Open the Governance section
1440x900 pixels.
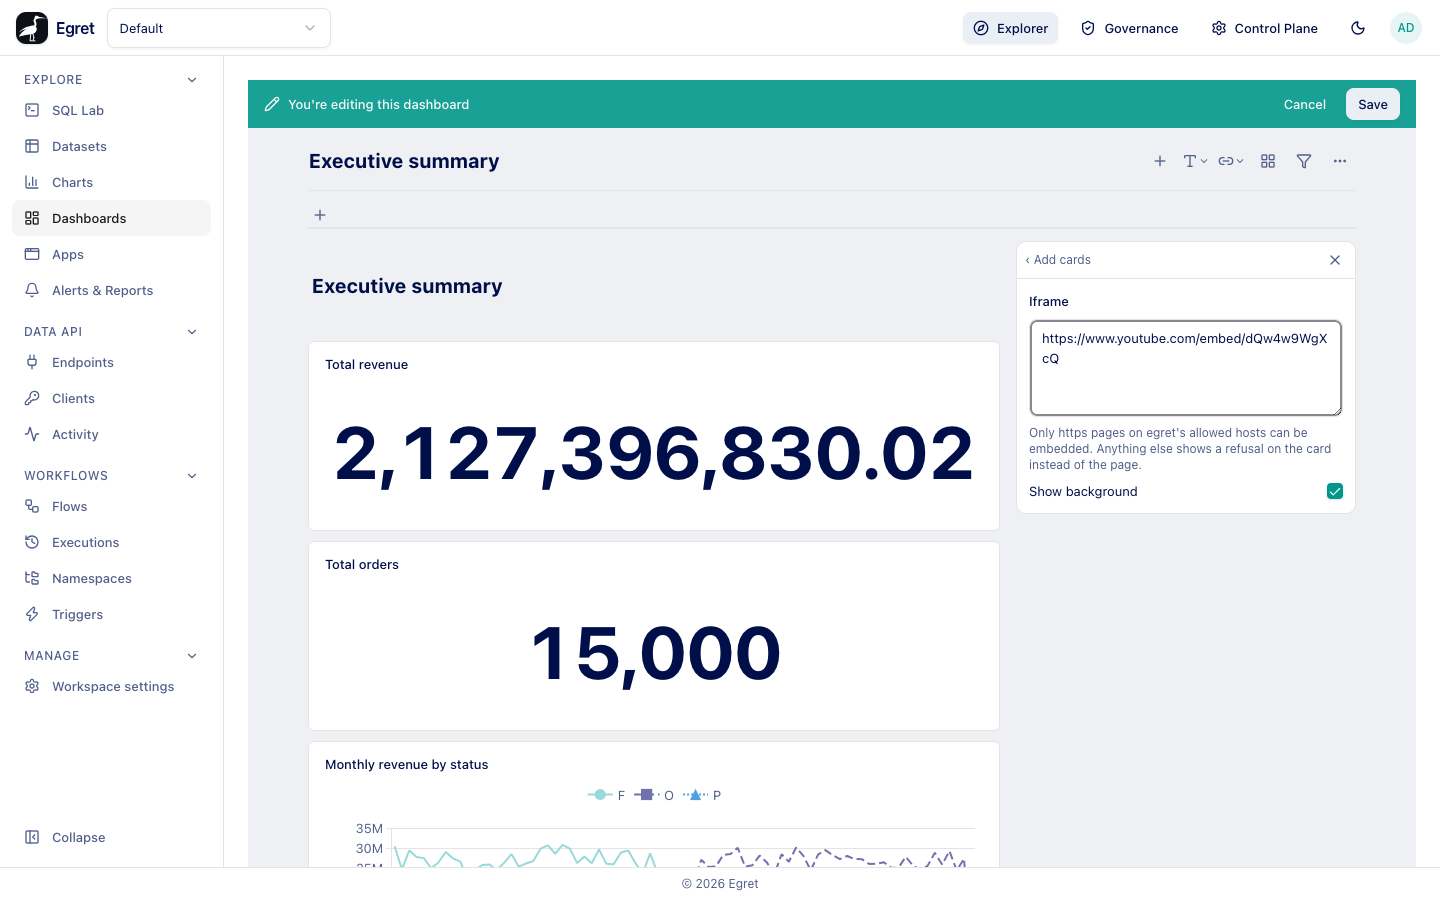coord(1129,28)
